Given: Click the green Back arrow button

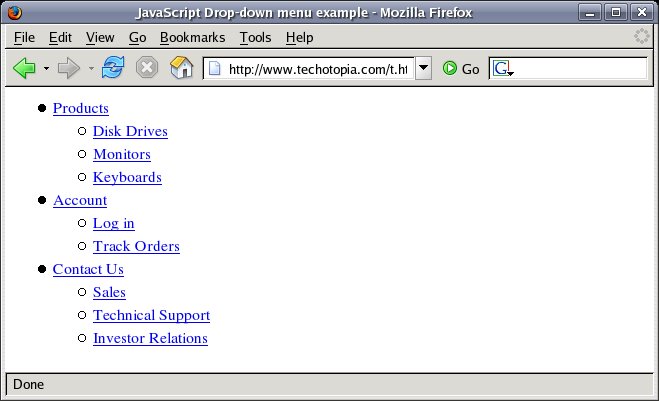Looking at the screenshot, I should point(24,69).
